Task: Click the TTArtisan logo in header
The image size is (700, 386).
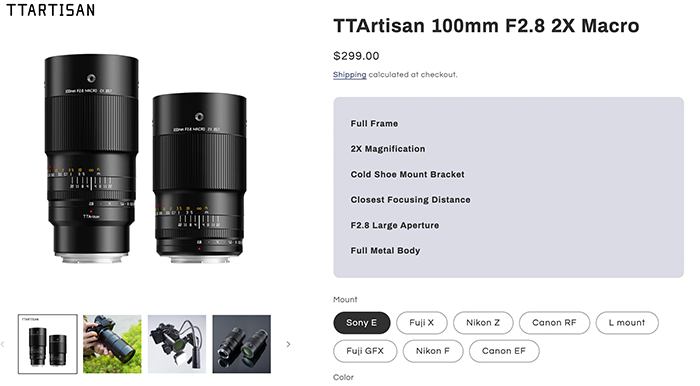Action: click(50, 10)
